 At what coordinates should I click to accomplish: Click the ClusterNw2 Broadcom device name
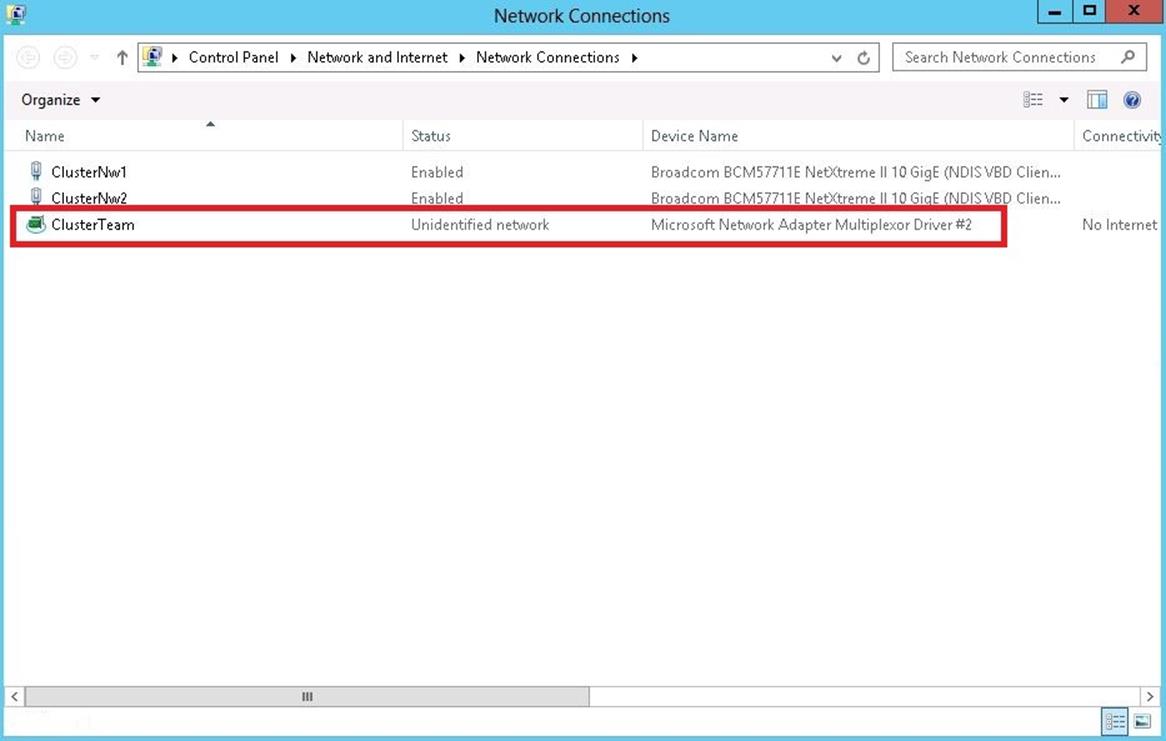click(x=856, y=199)
